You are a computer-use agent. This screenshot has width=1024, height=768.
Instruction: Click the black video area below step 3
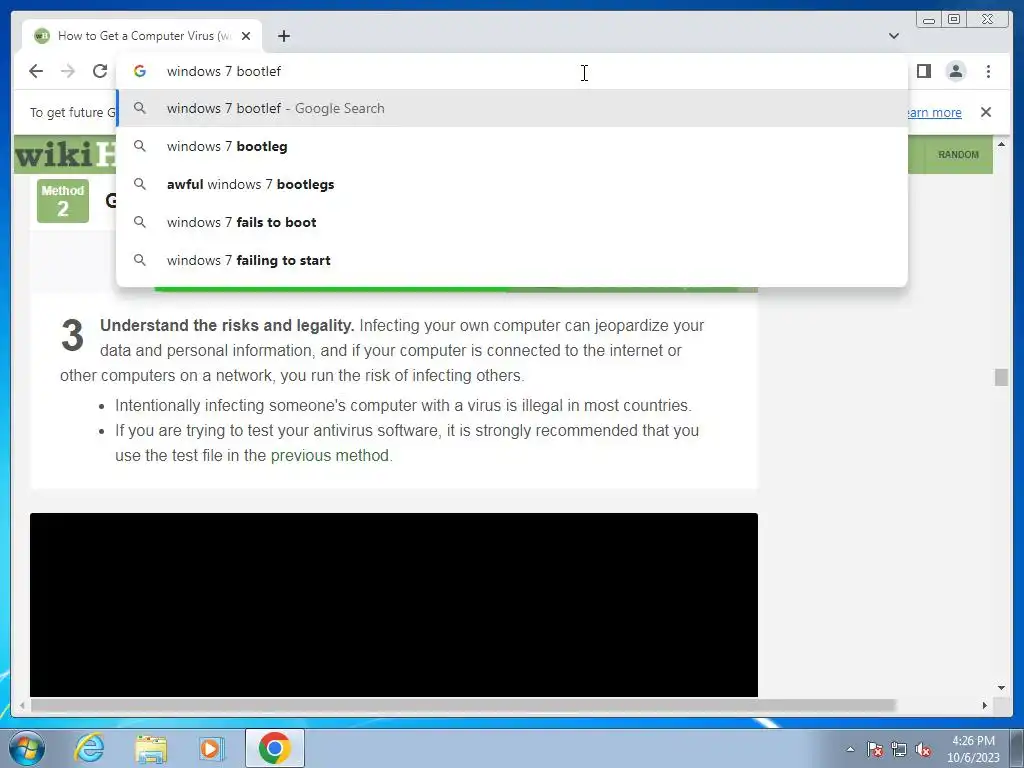(x=394, y=605)
